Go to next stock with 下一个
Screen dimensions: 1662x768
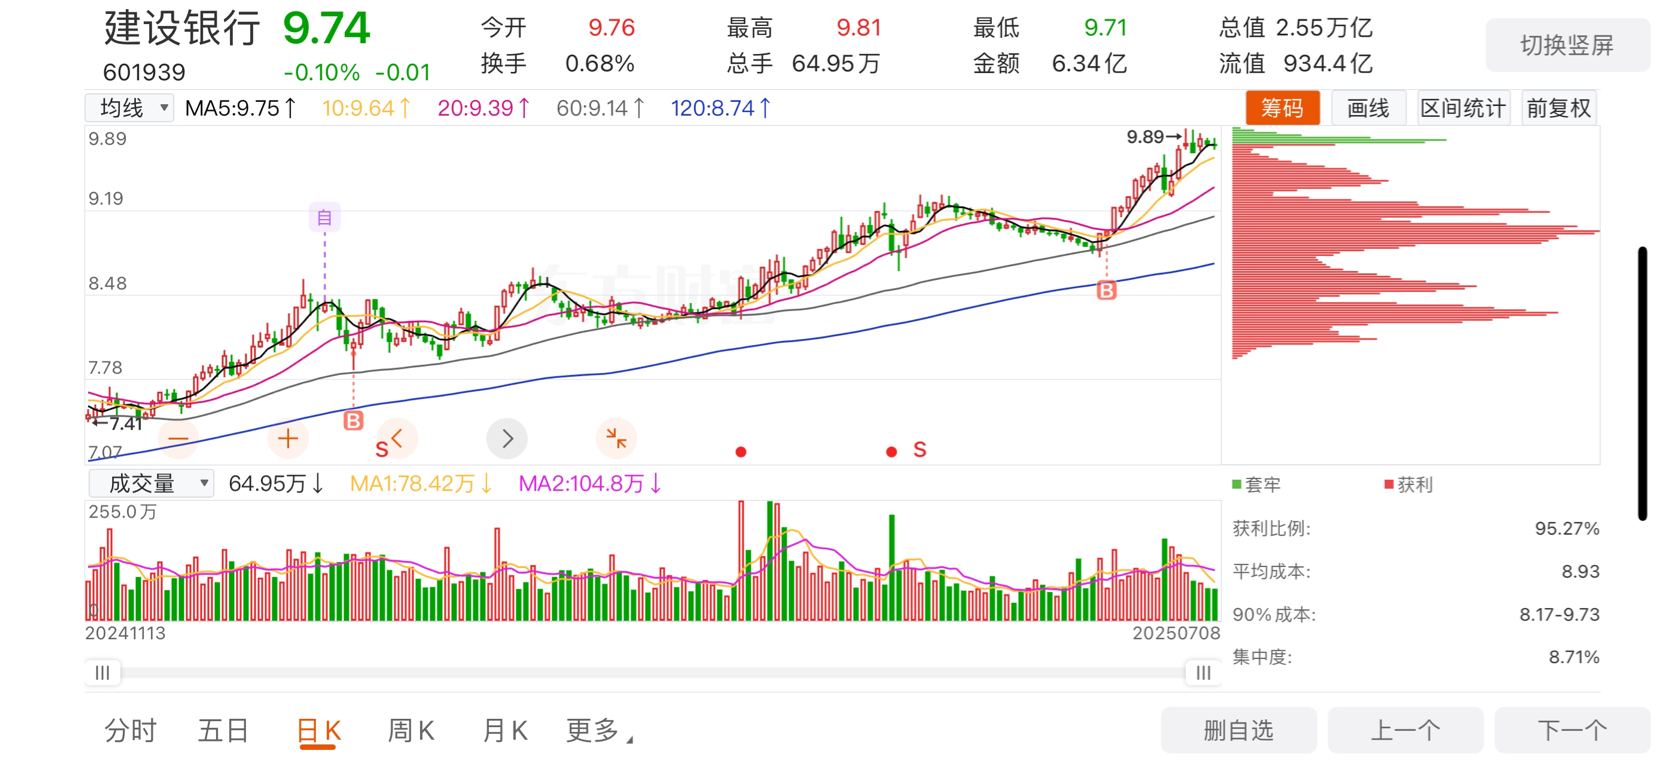point(1572,730)
